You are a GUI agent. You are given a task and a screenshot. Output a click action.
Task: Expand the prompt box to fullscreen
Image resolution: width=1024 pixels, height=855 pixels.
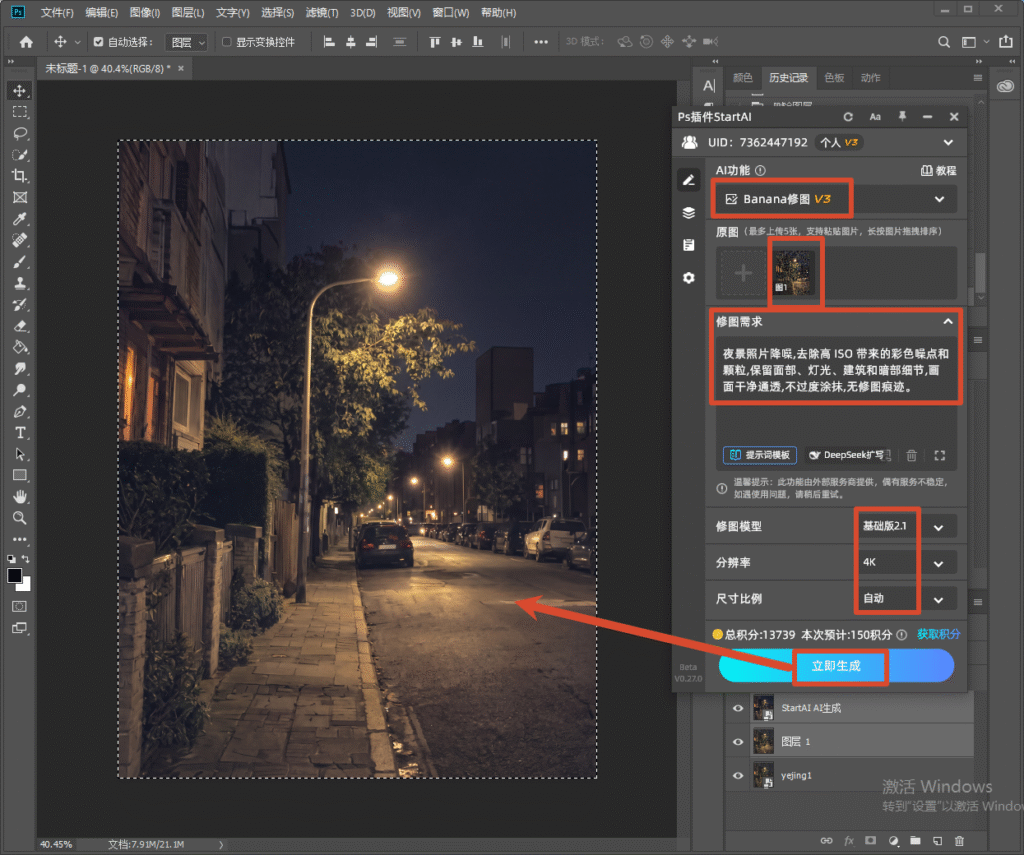940,455
